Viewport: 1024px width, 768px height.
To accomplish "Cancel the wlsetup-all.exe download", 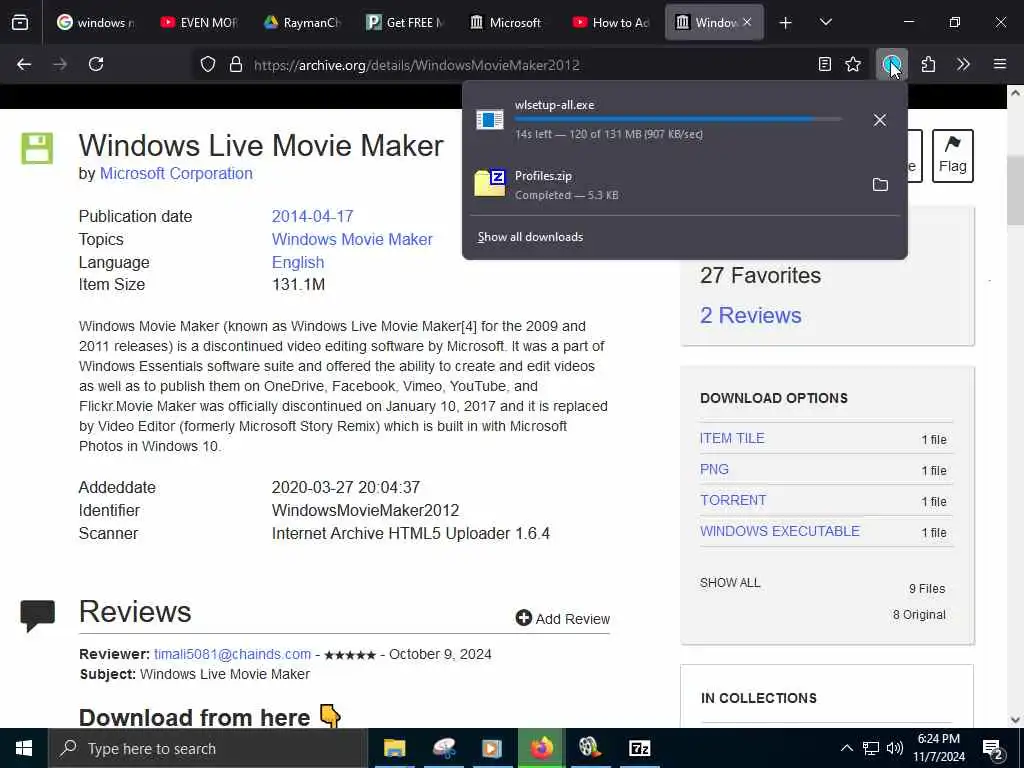I will point(880,120).
